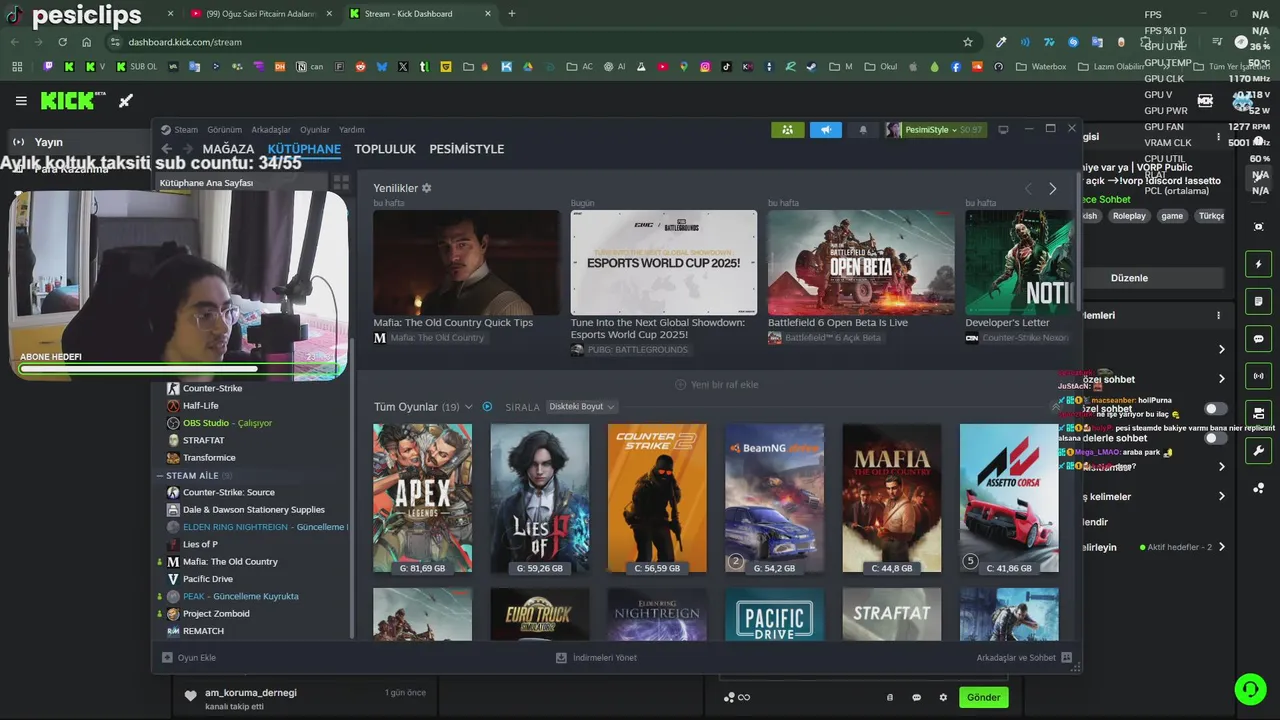
Task: Click Oyun Ekle plus icon
Action: 167,657
